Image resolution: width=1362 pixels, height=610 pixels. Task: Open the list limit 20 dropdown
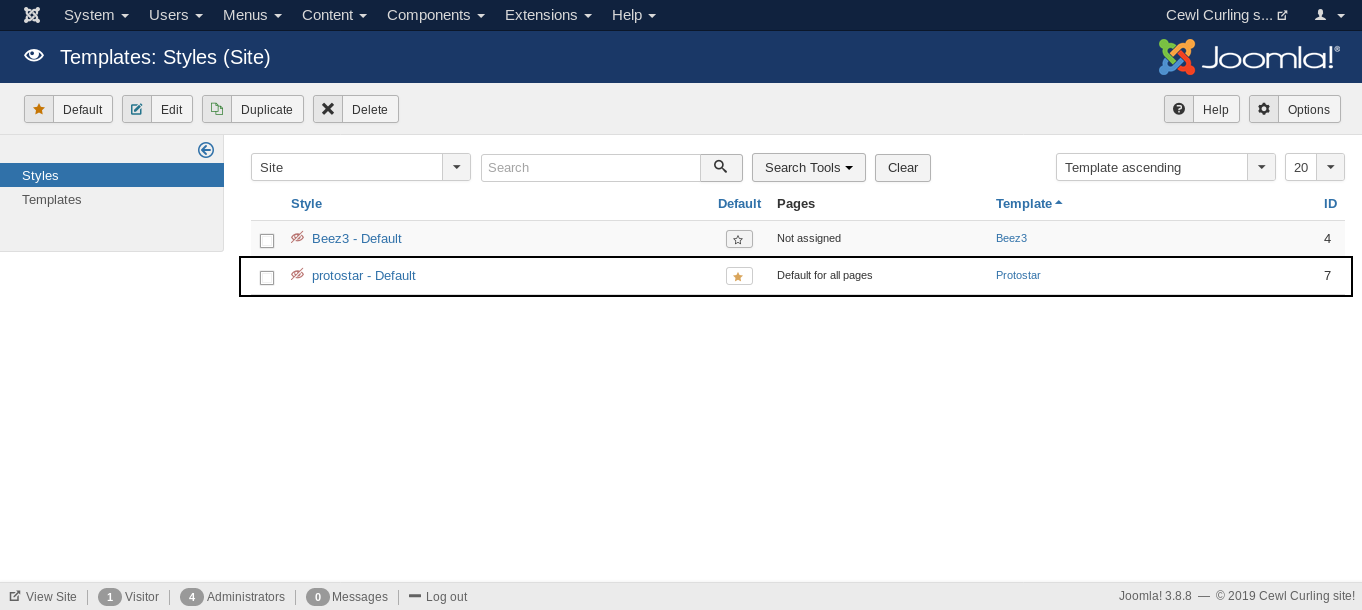[x=1314, y=167]
